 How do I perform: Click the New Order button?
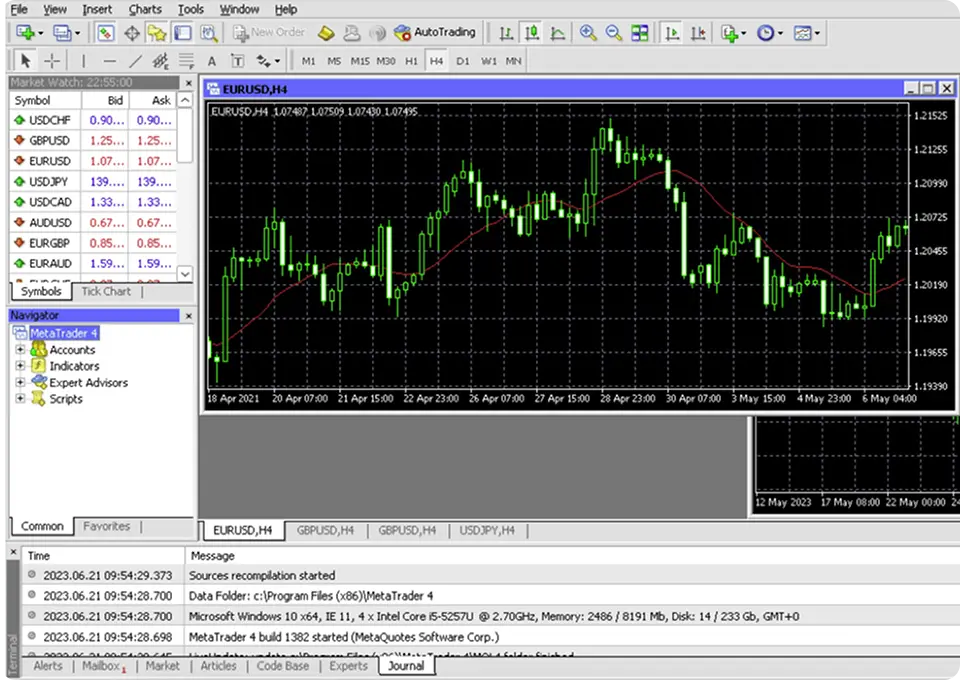coord(268,32)
